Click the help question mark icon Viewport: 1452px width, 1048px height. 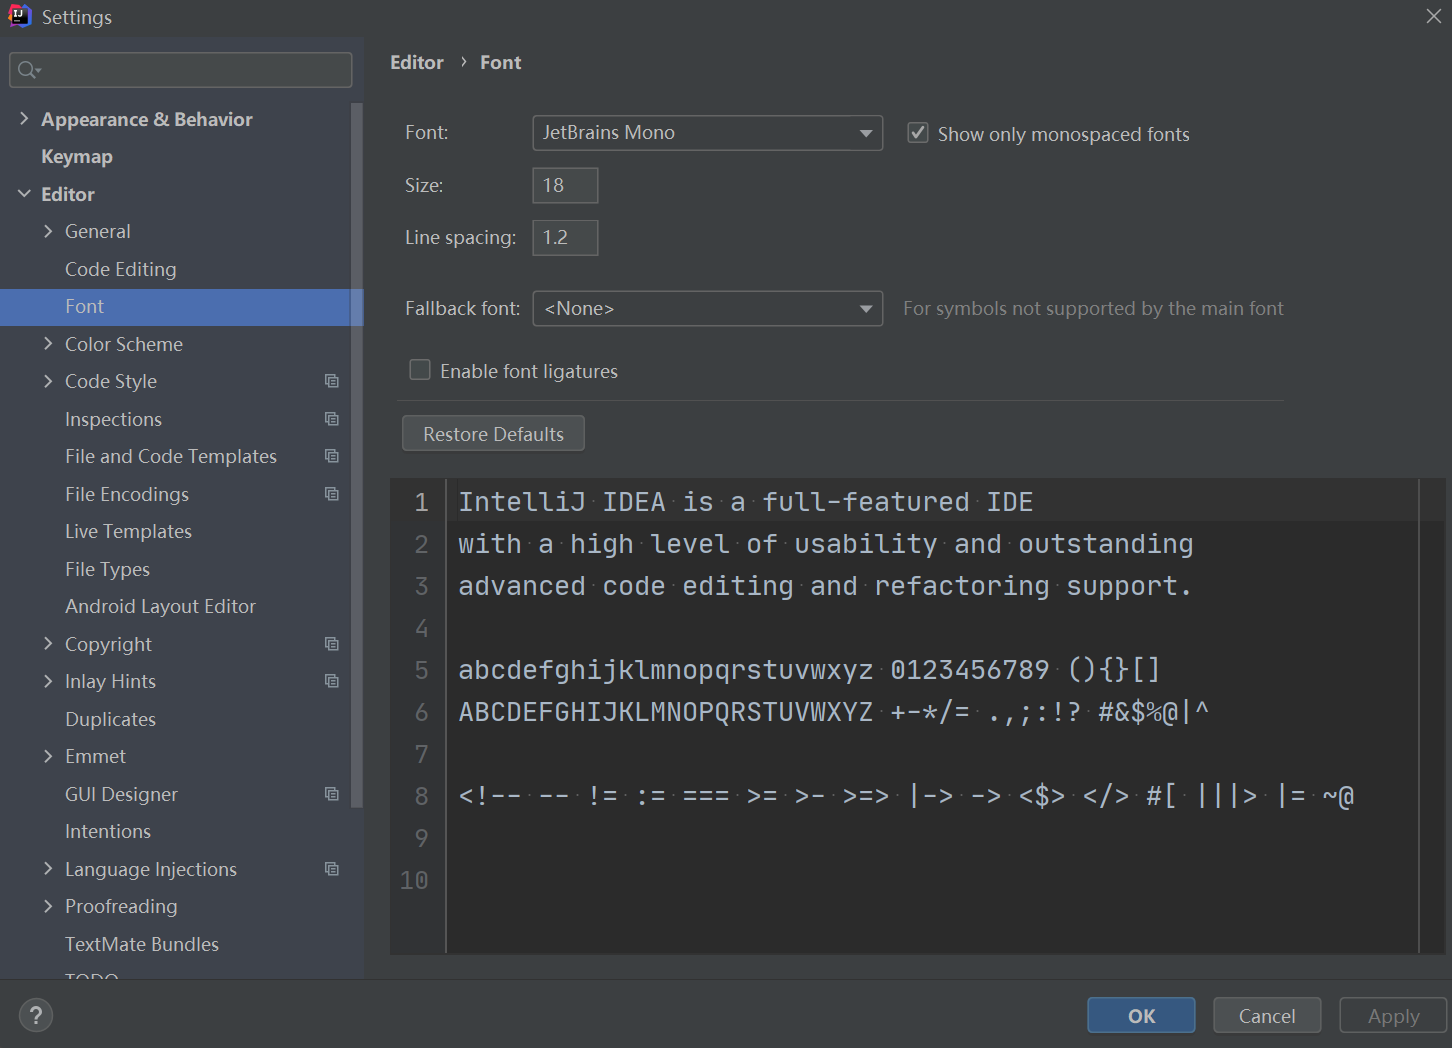pos(36,1015)
